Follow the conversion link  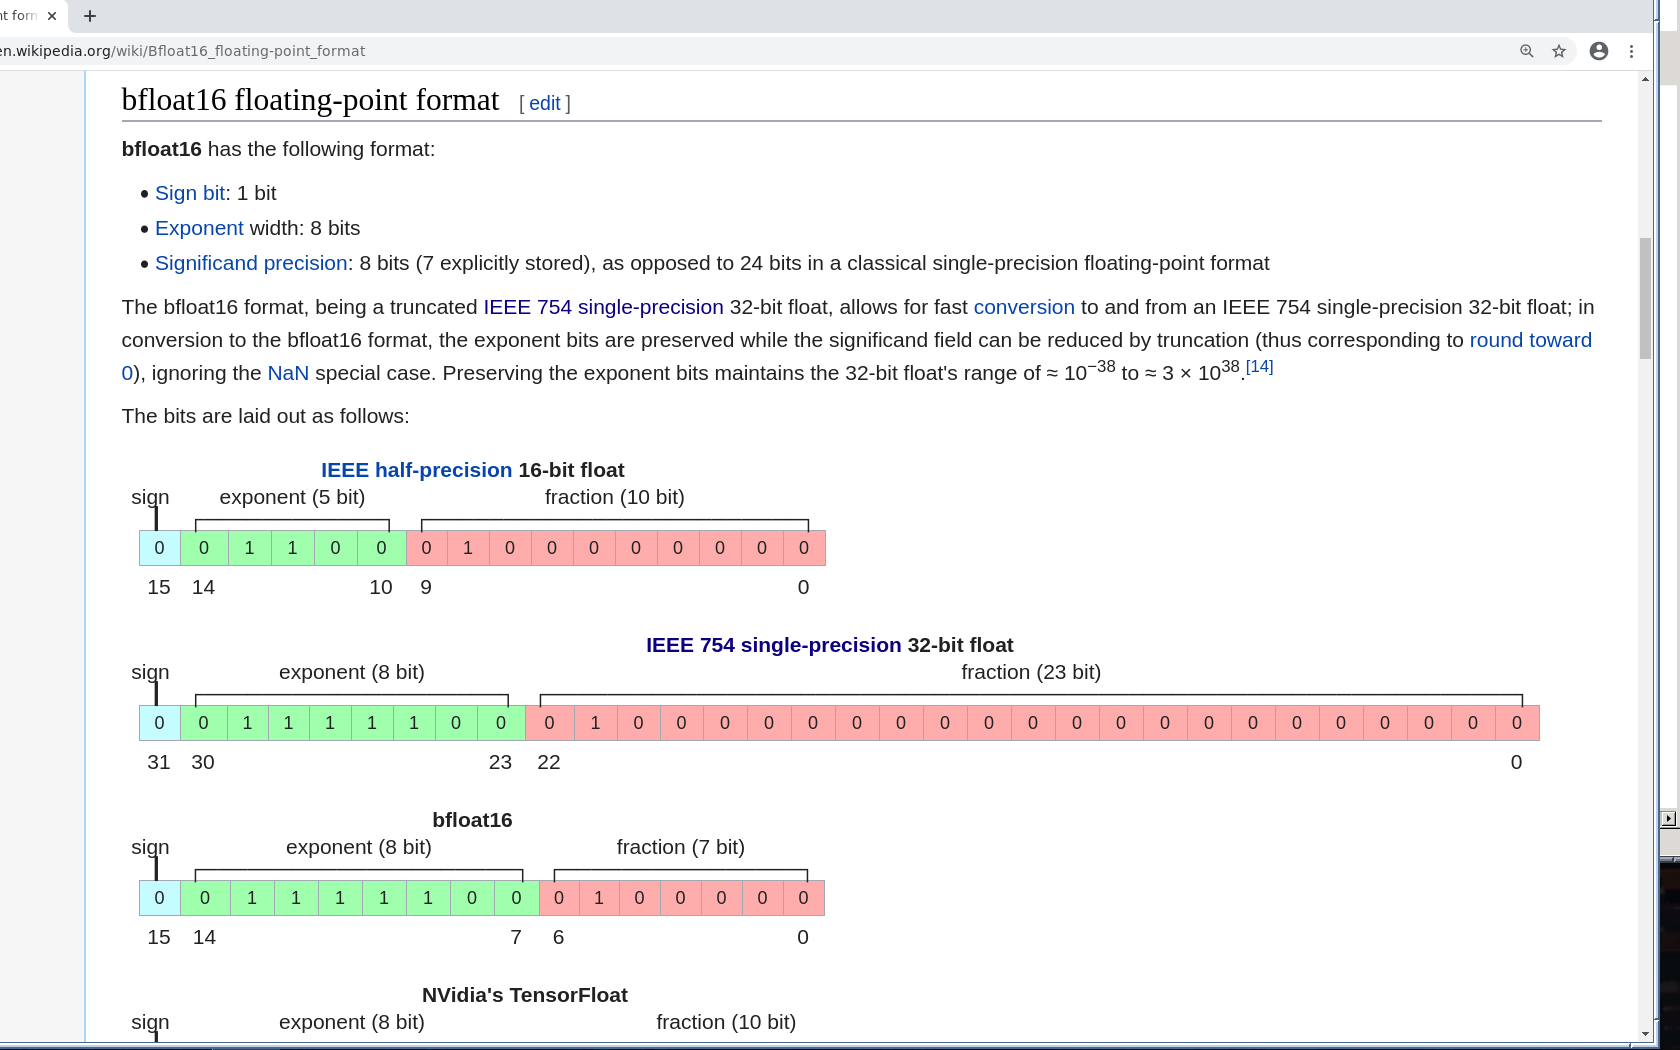(x=1023, y=307)
